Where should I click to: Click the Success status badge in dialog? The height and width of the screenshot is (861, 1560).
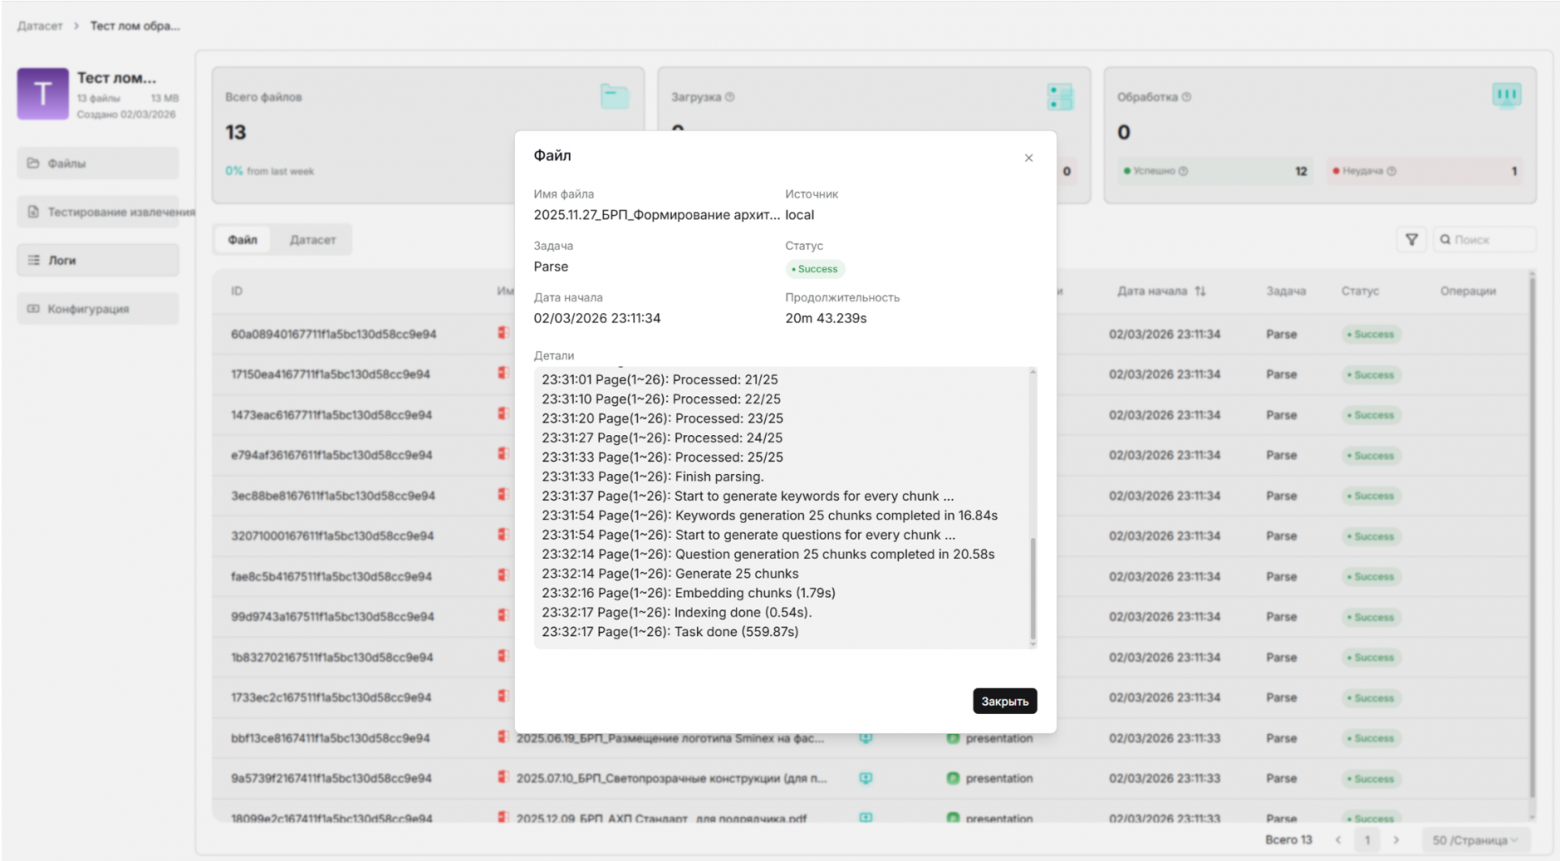pyautogui.click(x=815, y=269)
